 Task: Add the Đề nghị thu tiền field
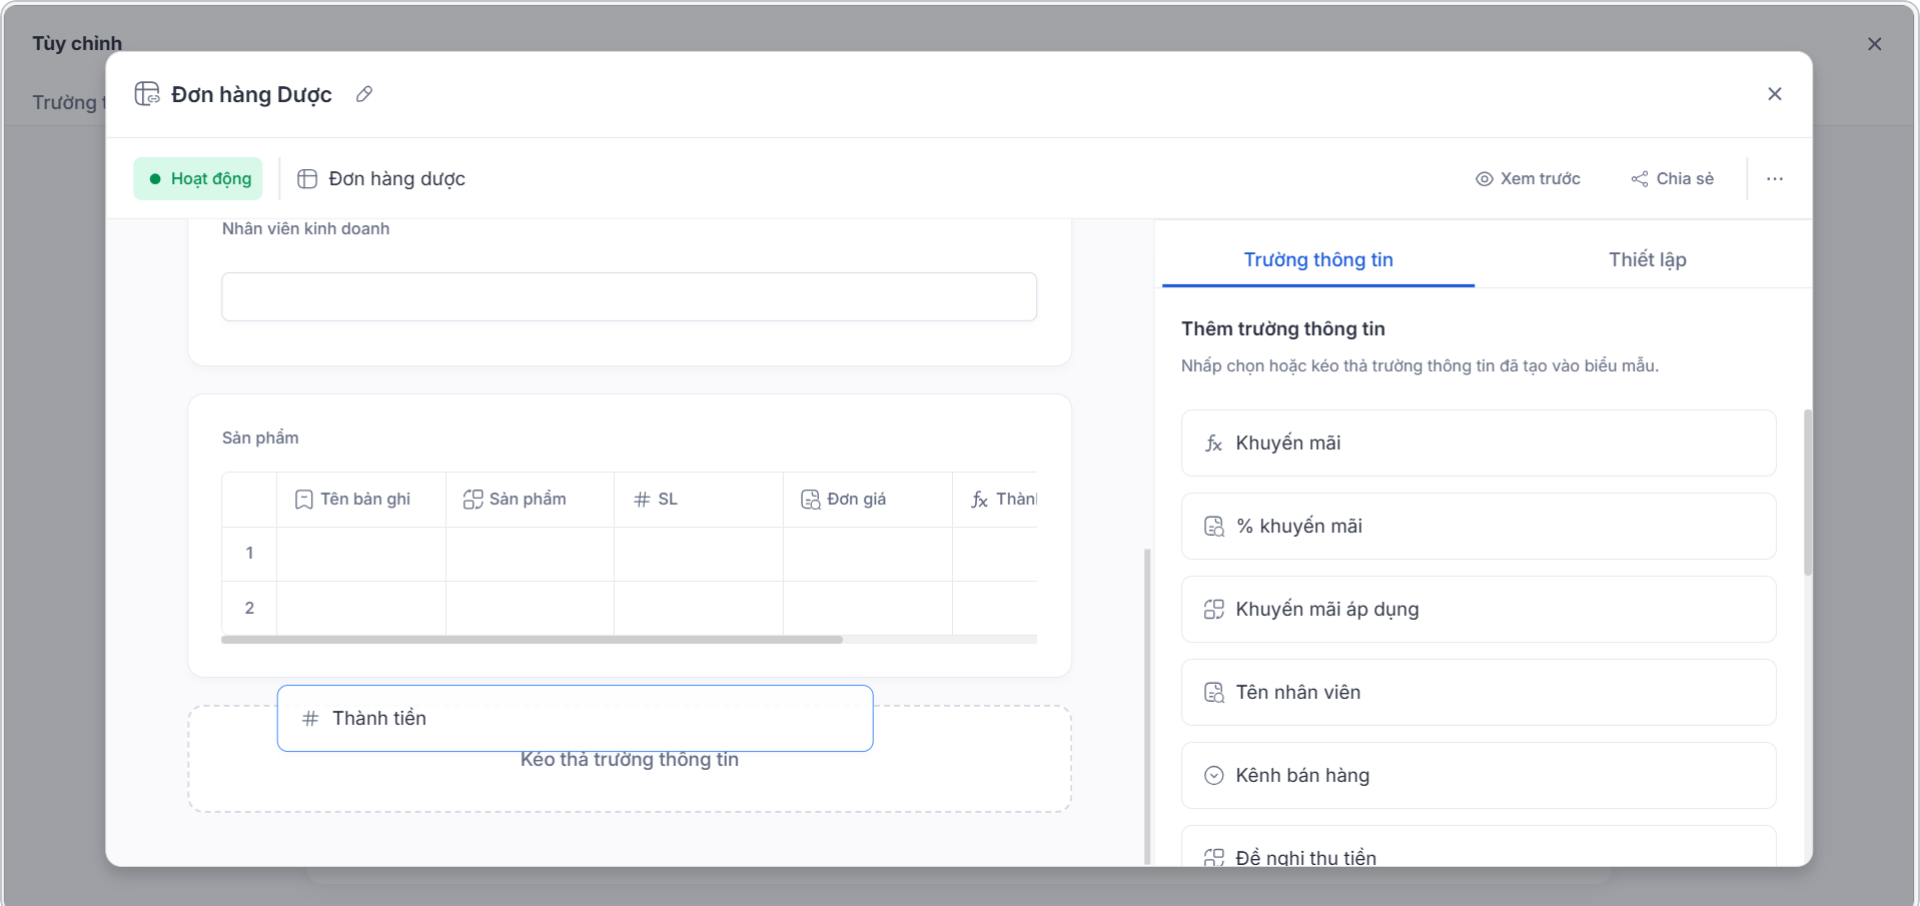[x=1478, y=846]
